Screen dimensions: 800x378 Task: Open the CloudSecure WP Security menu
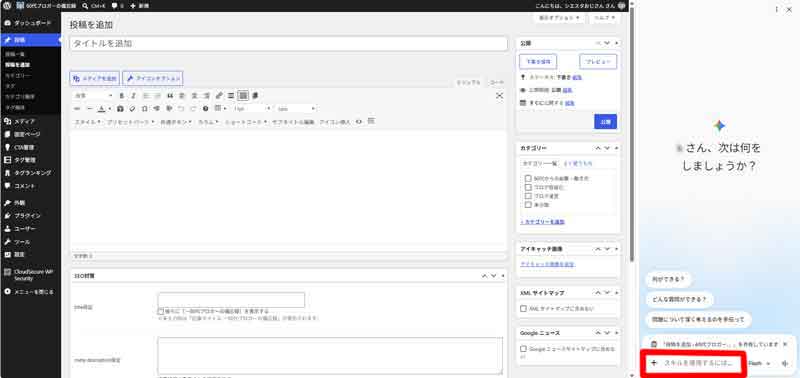(x=31, y=275)
